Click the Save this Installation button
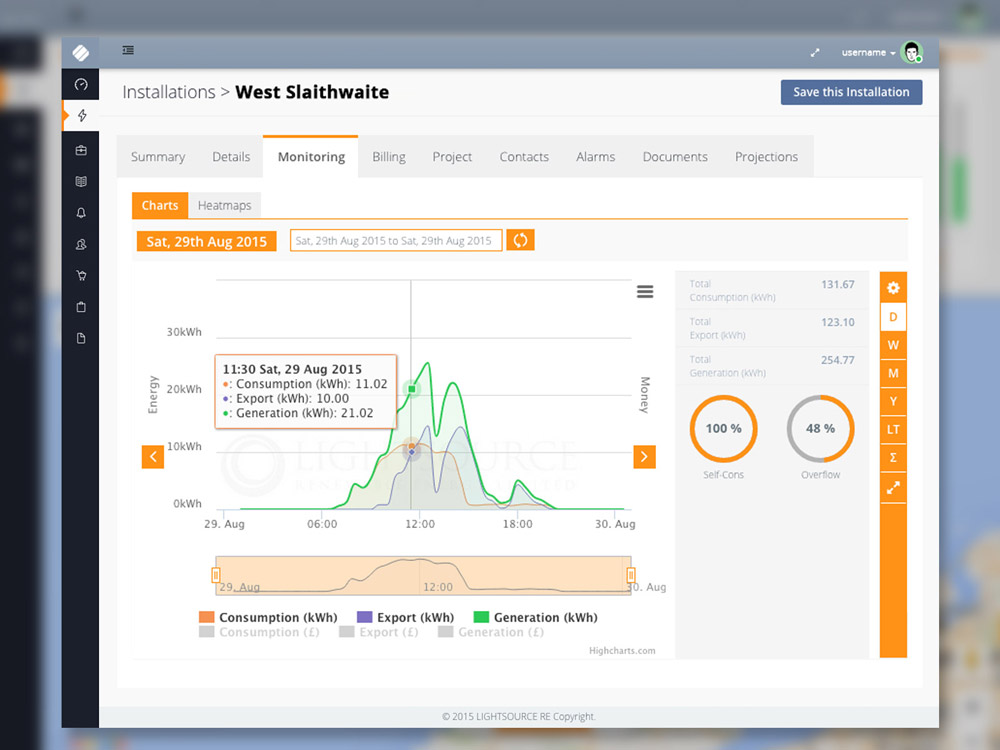 (851, 92)
